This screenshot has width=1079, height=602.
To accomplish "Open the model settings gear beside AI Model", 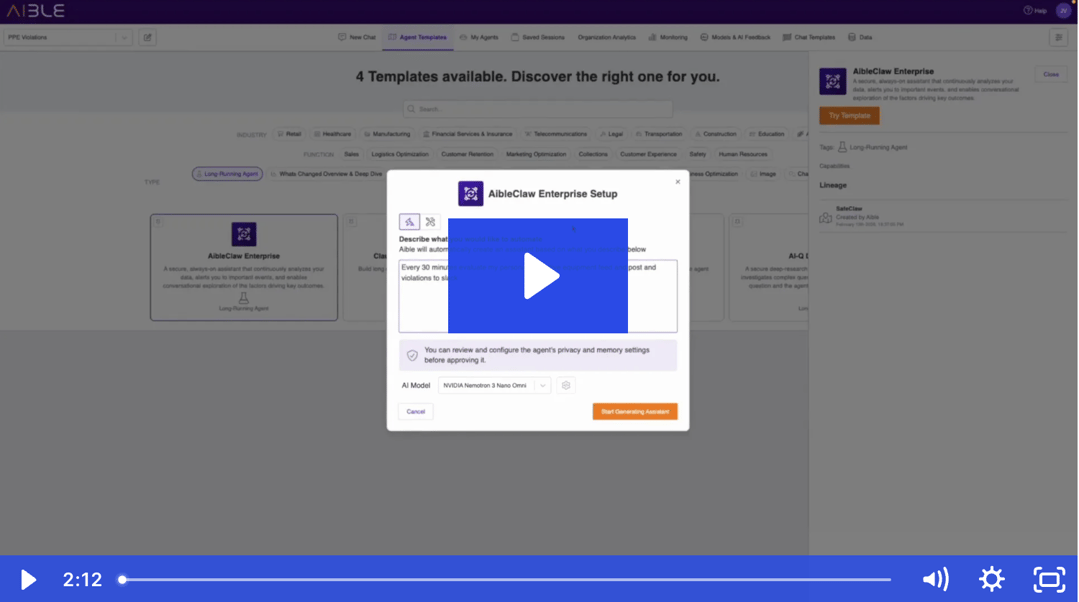I will coord(566,385).
